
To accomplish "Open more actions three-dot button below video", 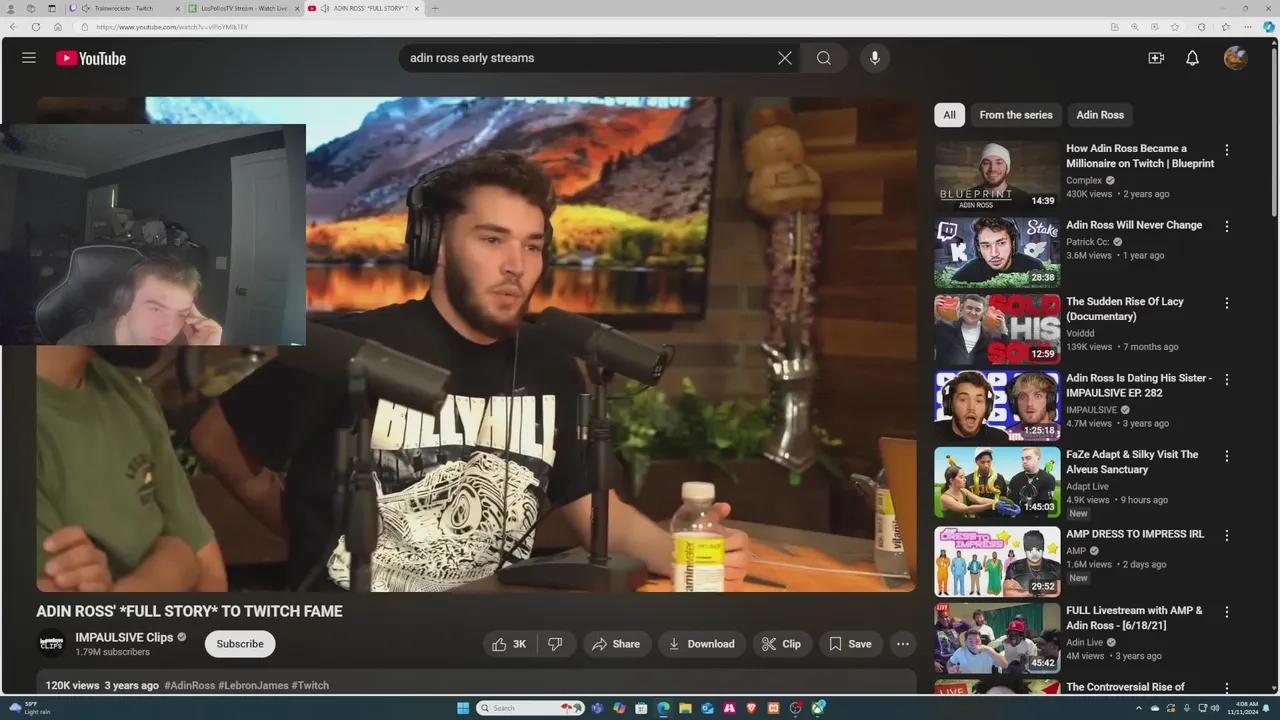I will (902, 644).
